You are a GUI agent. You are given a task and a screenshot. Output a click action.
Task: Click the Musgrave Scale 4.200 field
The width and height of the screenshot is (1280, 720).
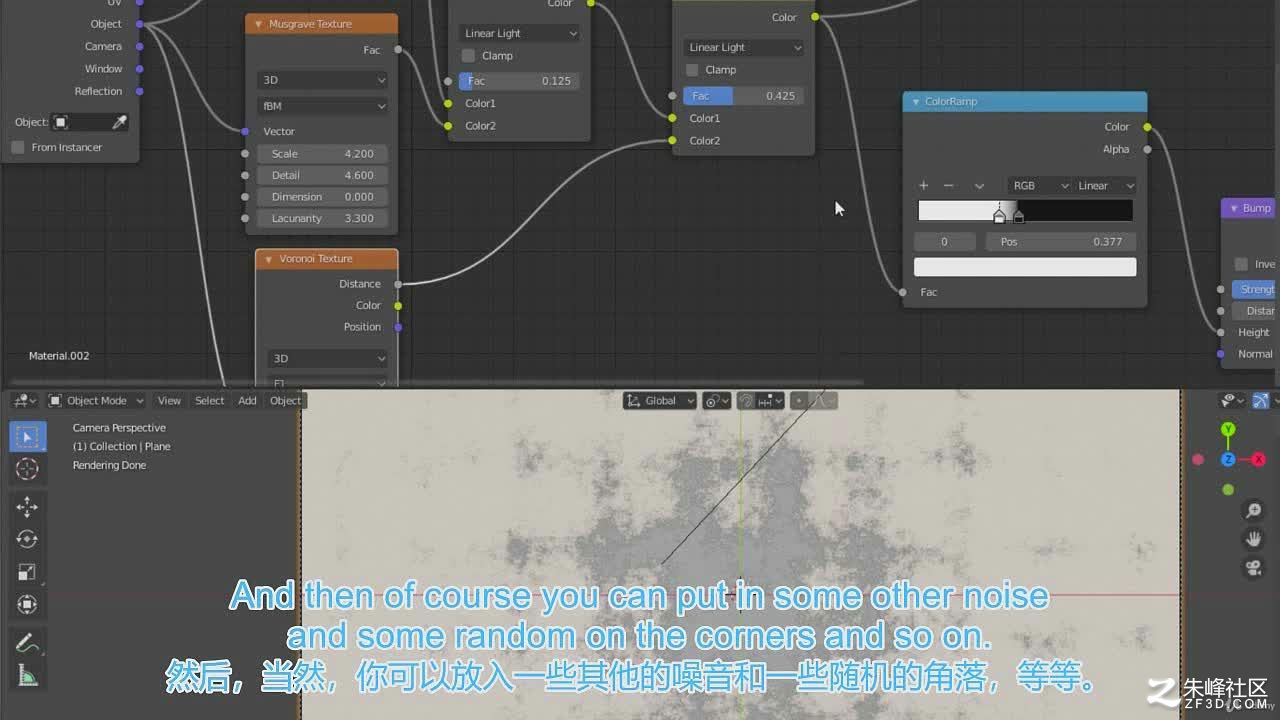322,154
